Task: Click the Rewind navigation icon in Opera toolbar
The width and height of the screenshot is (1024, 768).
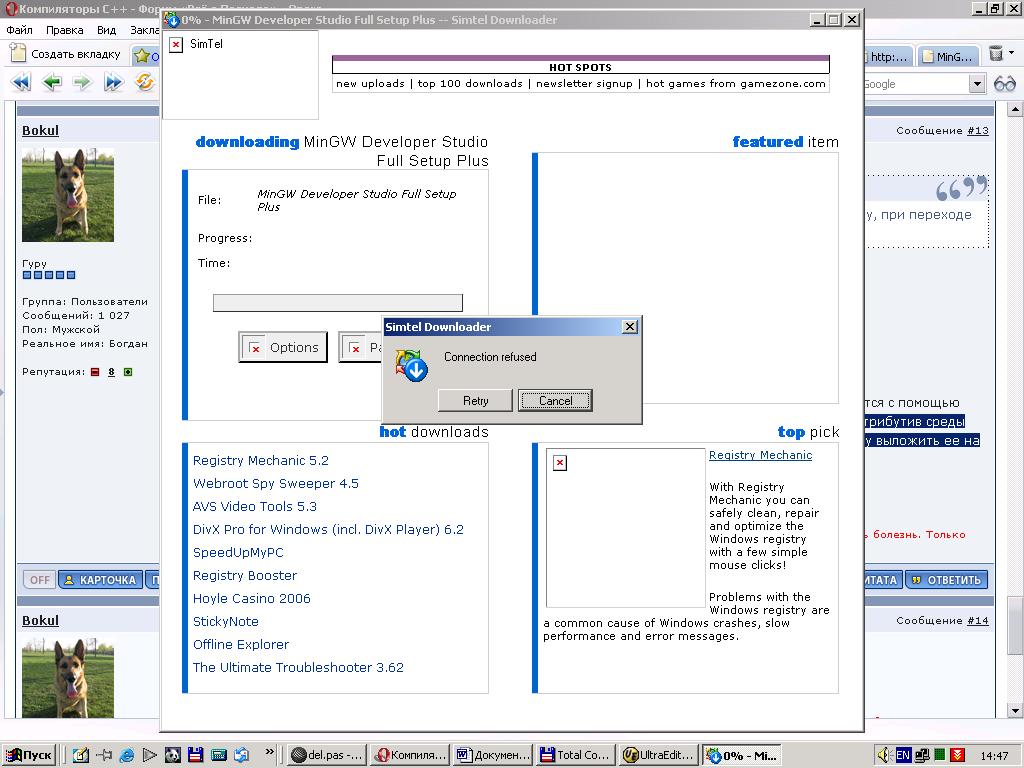Action: 20,83
